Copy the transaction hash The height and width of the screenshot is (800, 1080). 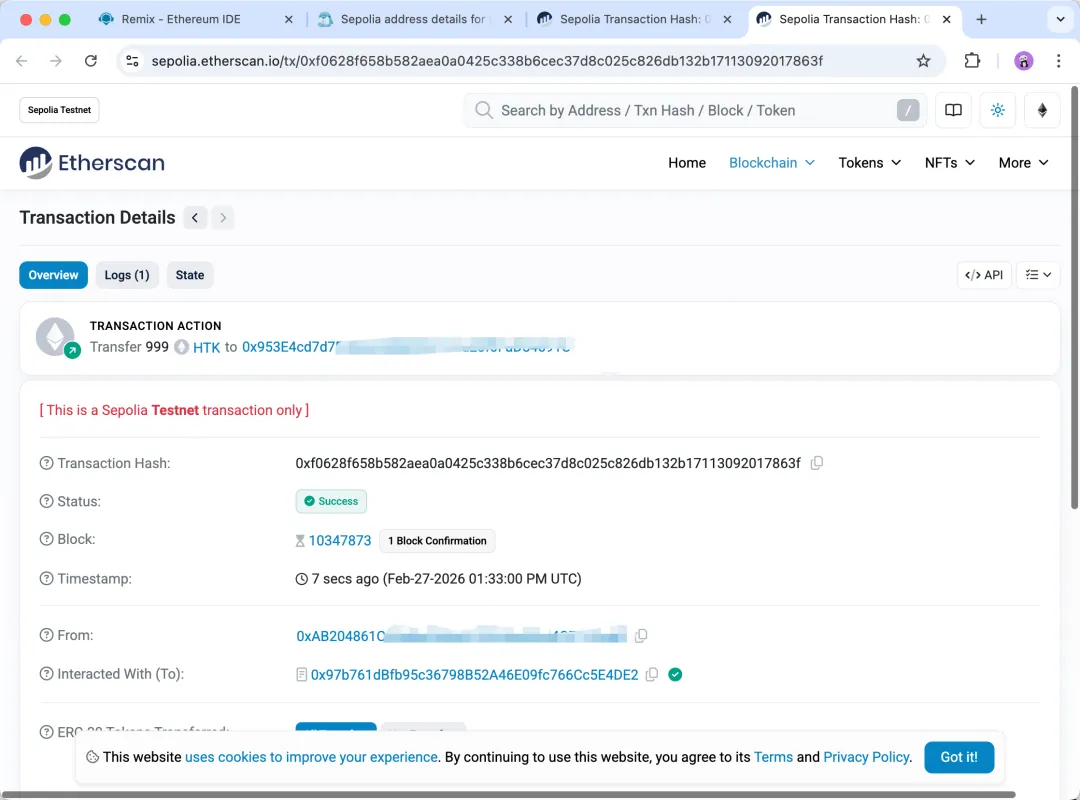(x=816, y=463)
